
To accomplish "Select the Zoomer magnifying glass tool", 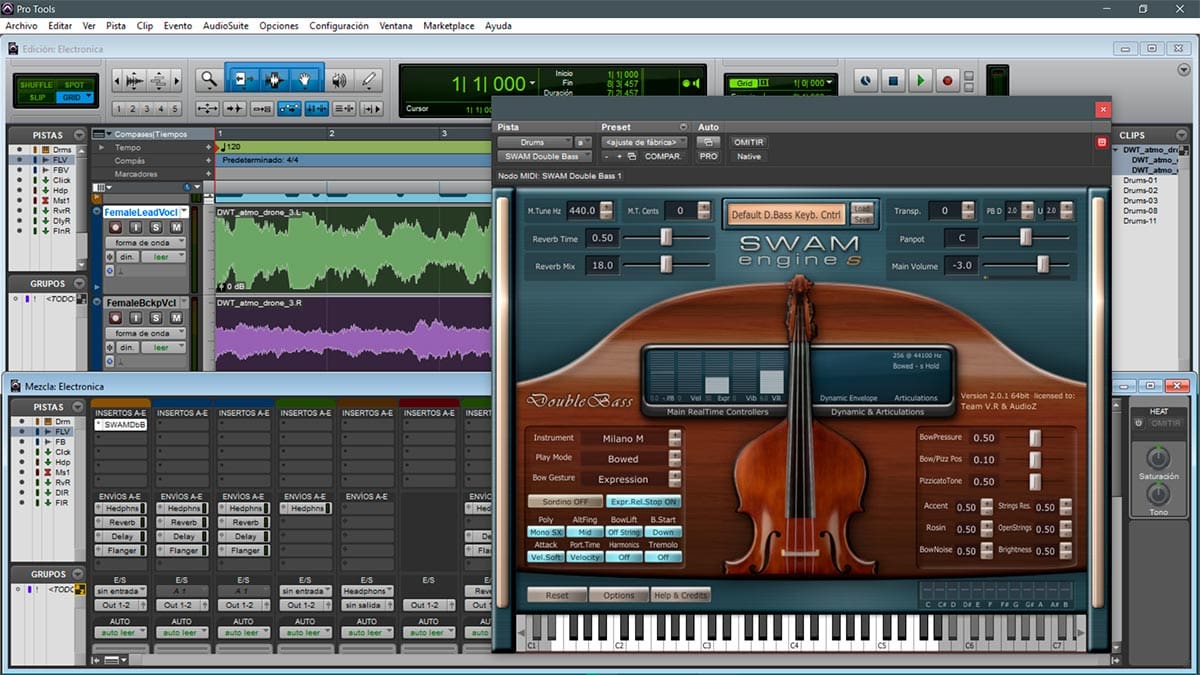I will 208,80.
